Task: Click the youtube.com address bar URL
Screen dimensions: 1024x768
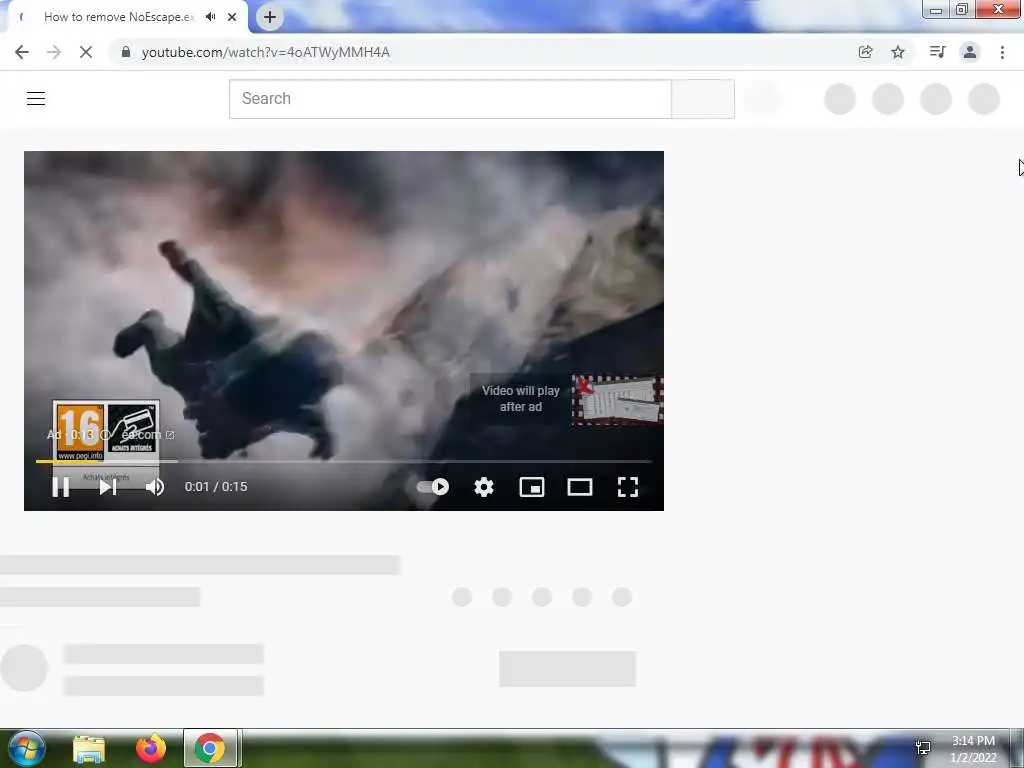Action: click(x=266, y=52)
